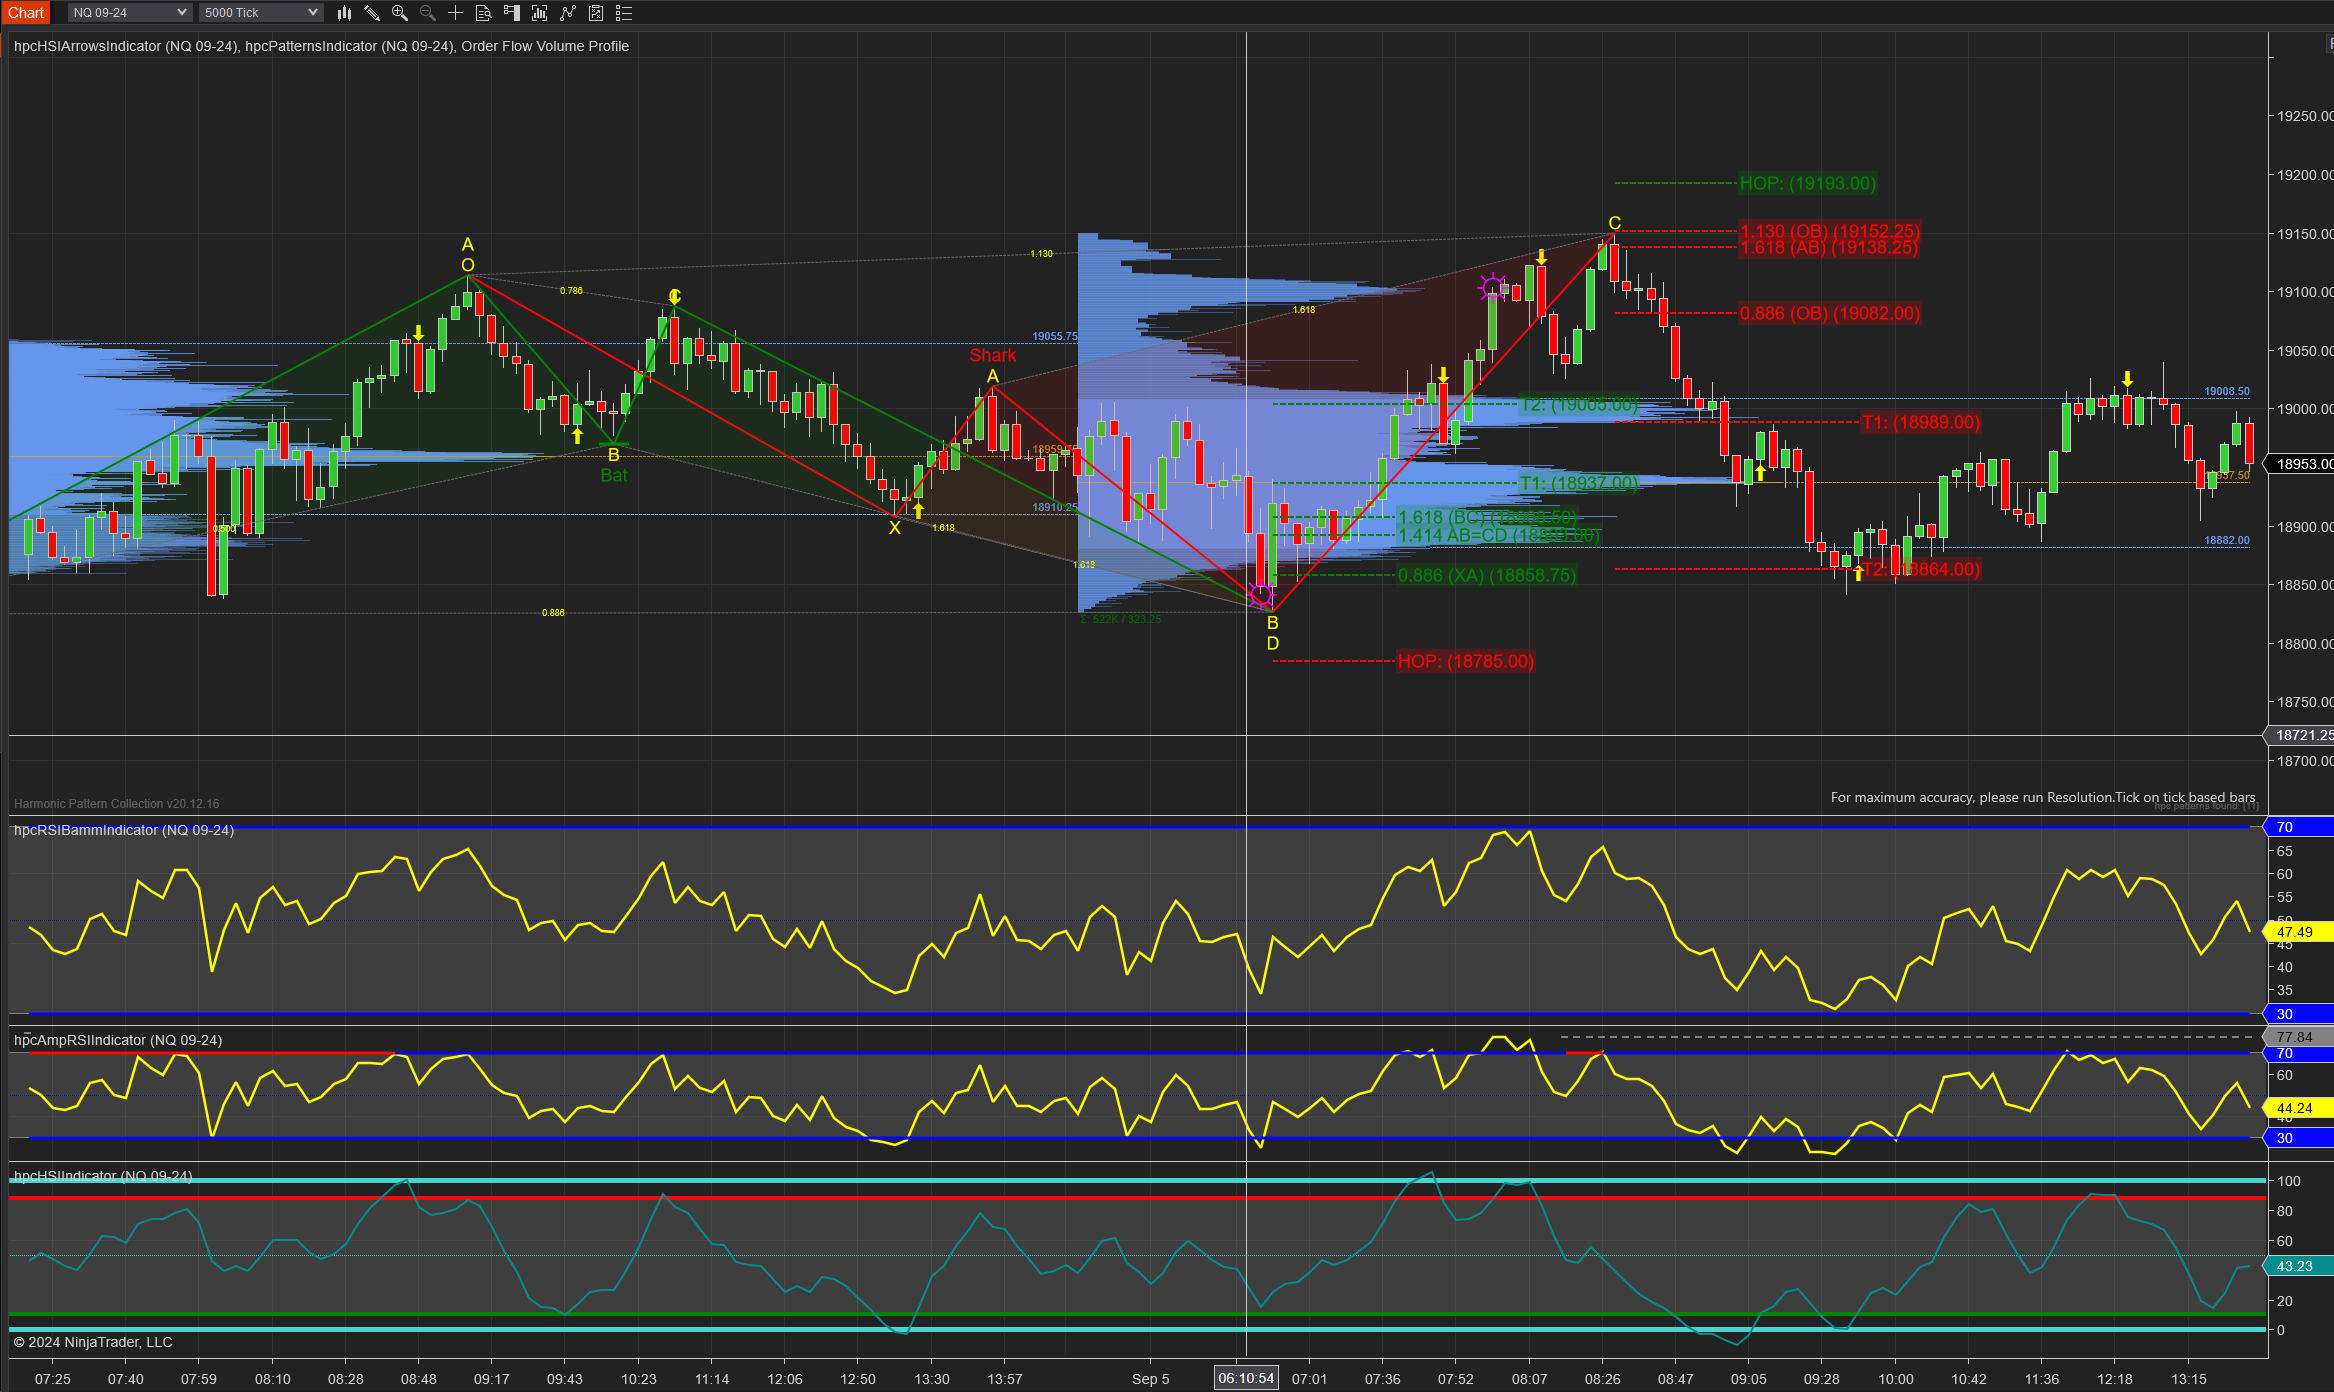The image size is (2334, 1392).
Task: Click the 06:10:54 time axis marker
Action: pos(1246,1378)
